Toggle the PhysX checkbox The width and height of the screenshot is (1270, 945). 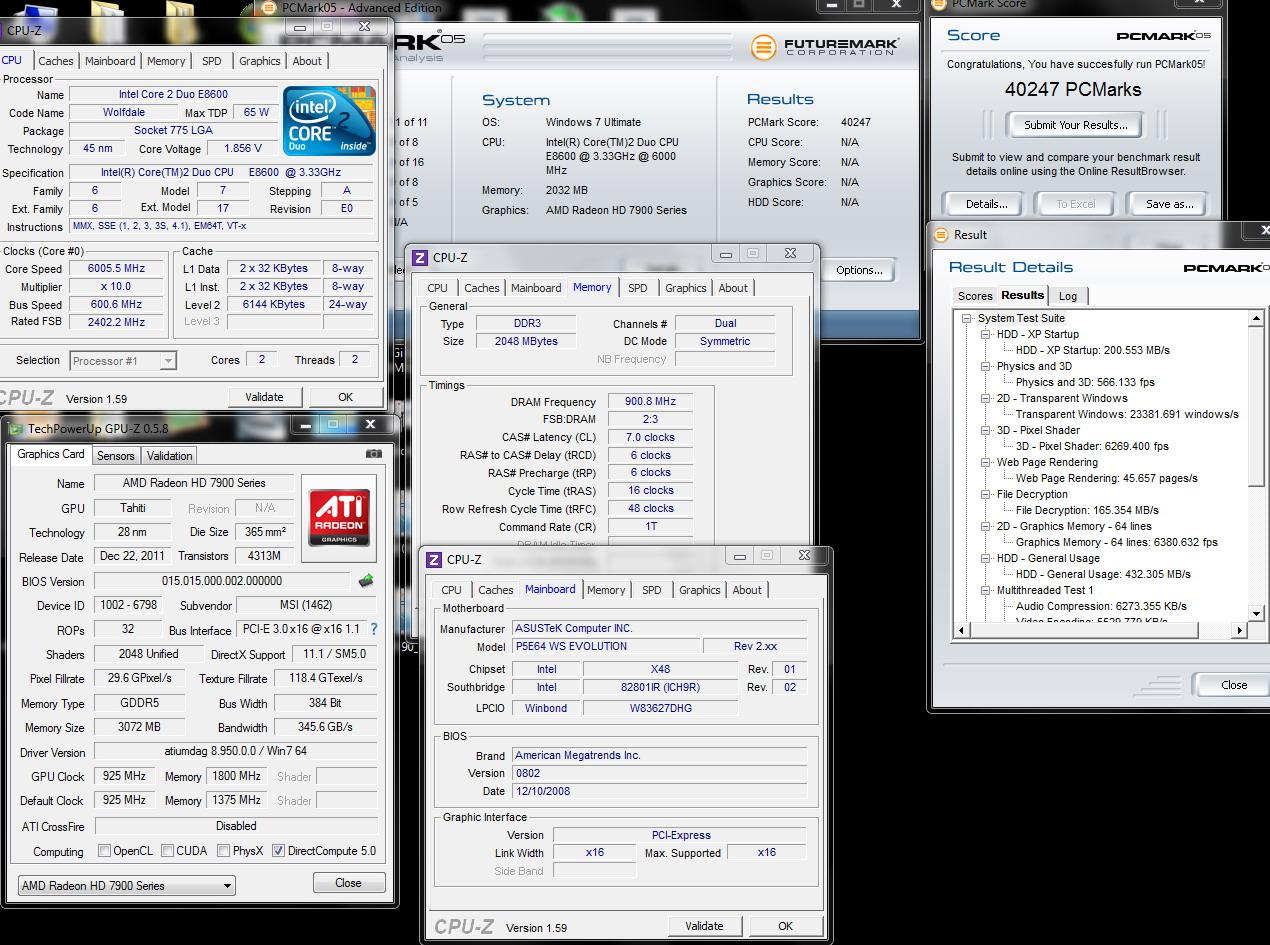(223, 851)
